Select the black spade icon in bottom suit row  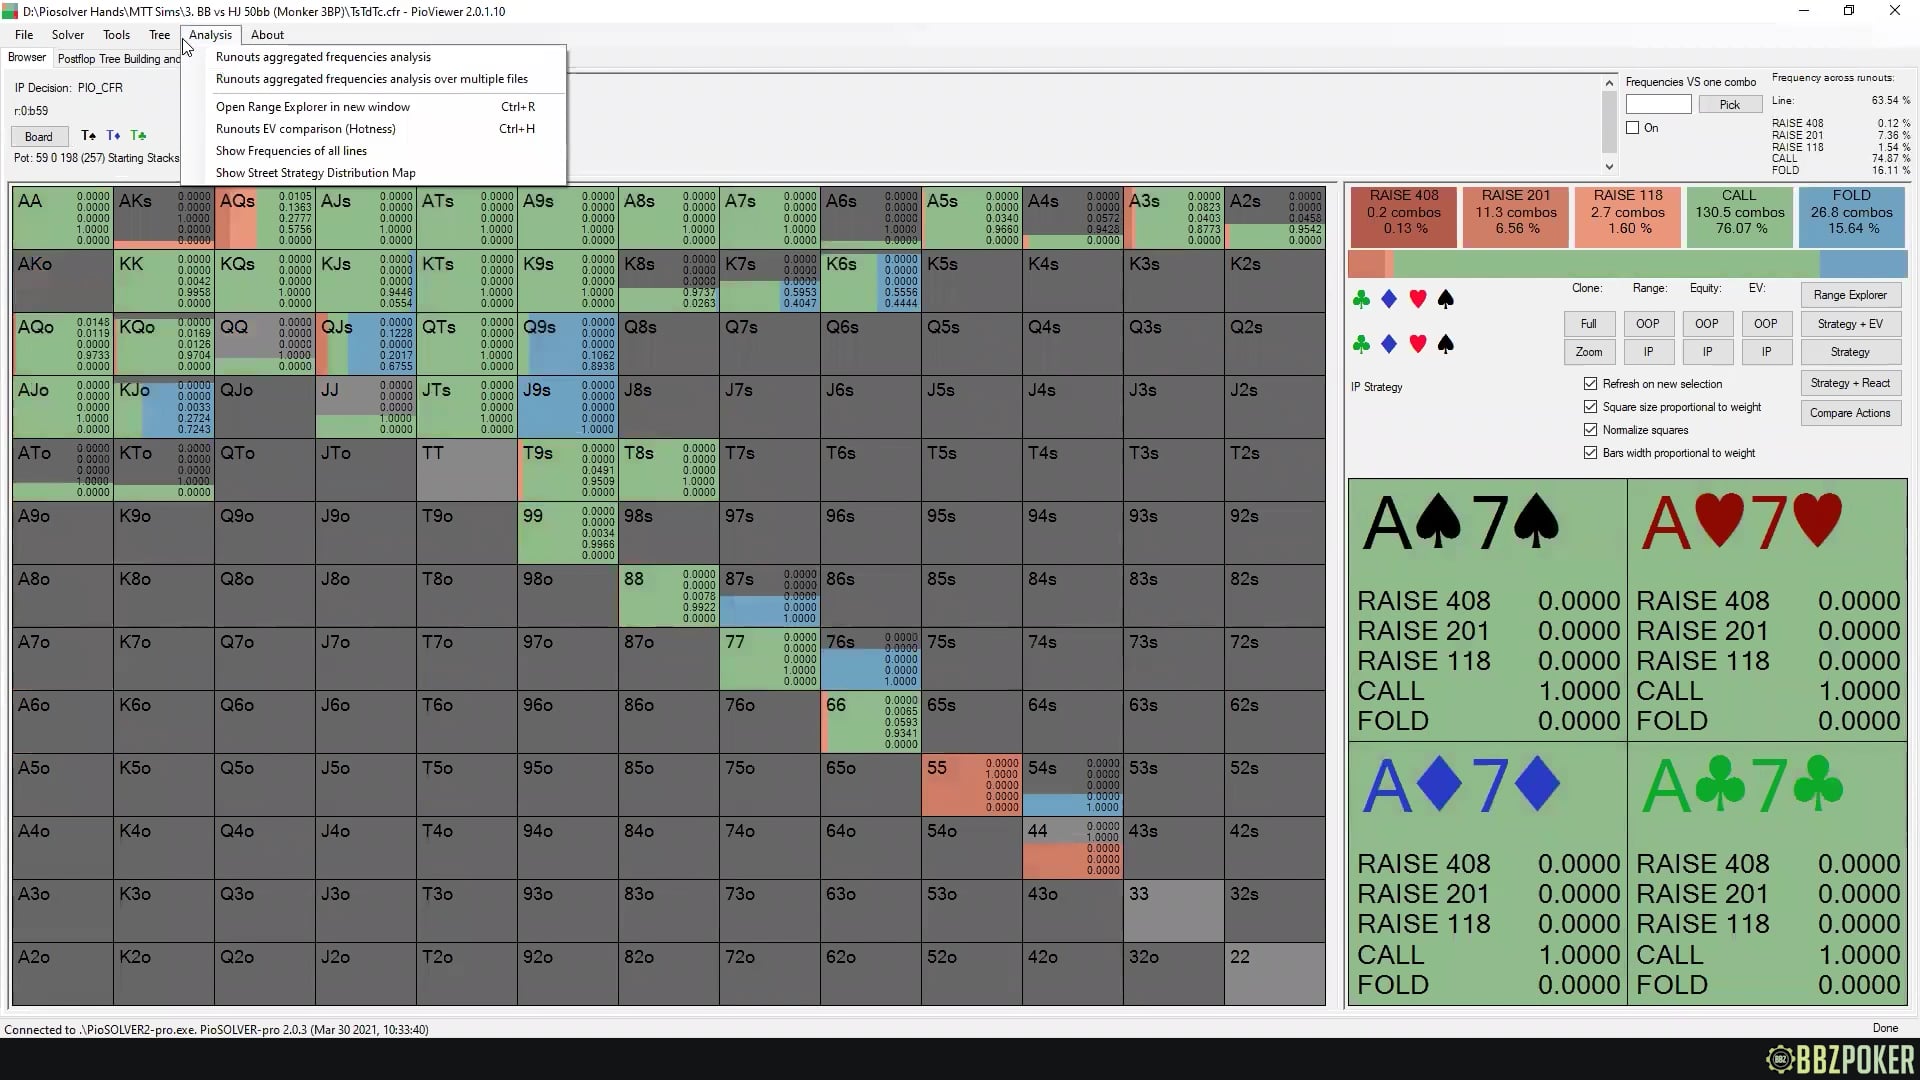click(1445, 344)
